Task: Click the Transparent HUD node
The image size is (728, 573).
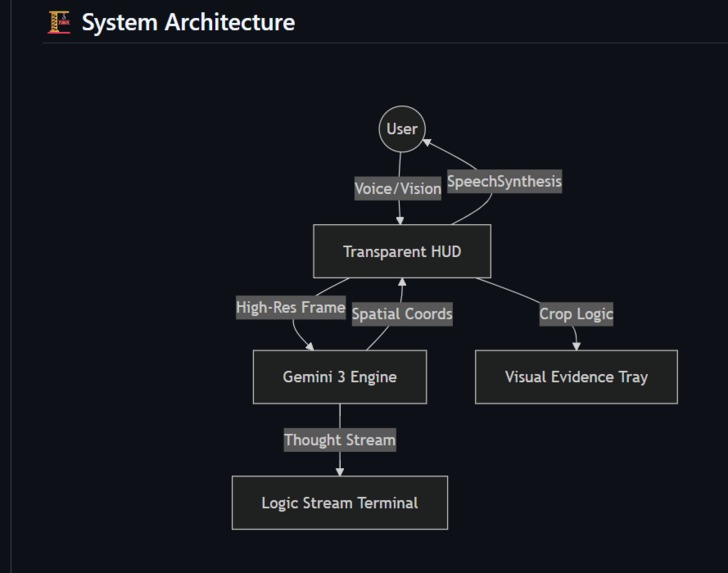Action: 402,251
